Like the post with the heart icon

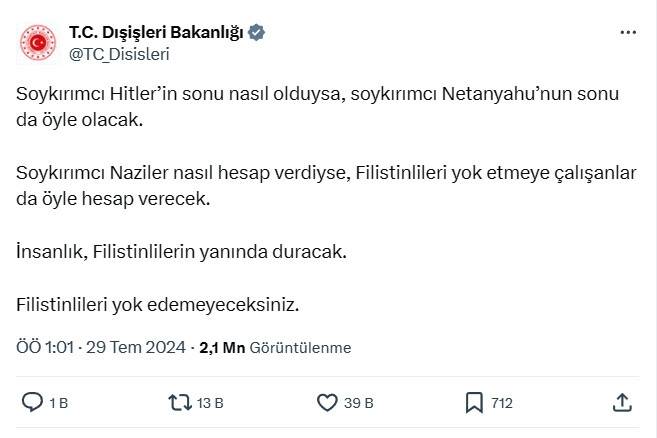tap(326, 403)
